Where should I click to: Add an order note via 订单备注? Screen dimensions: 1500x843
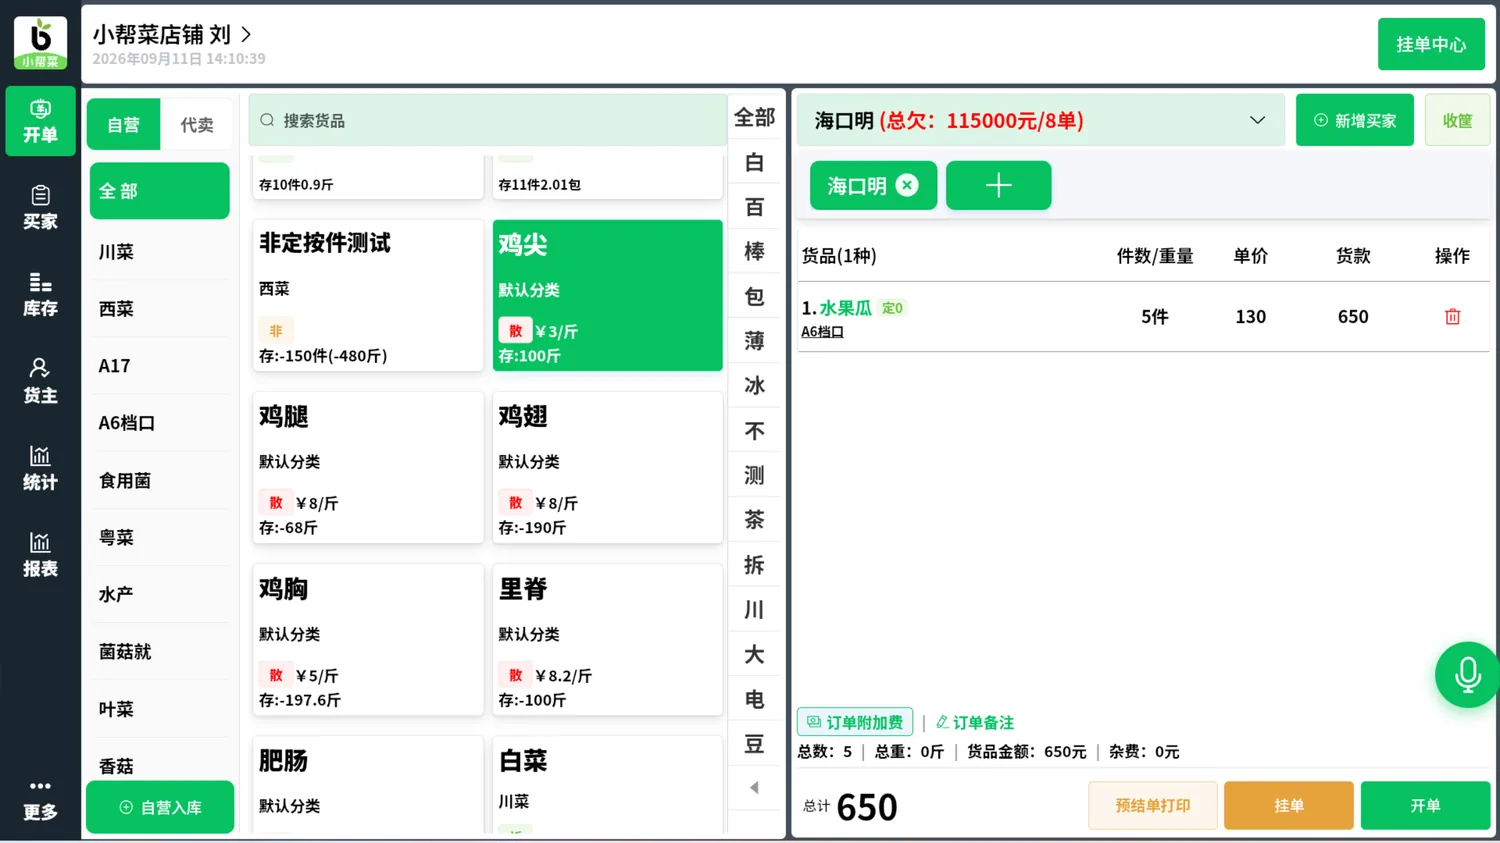coord(975,722)
